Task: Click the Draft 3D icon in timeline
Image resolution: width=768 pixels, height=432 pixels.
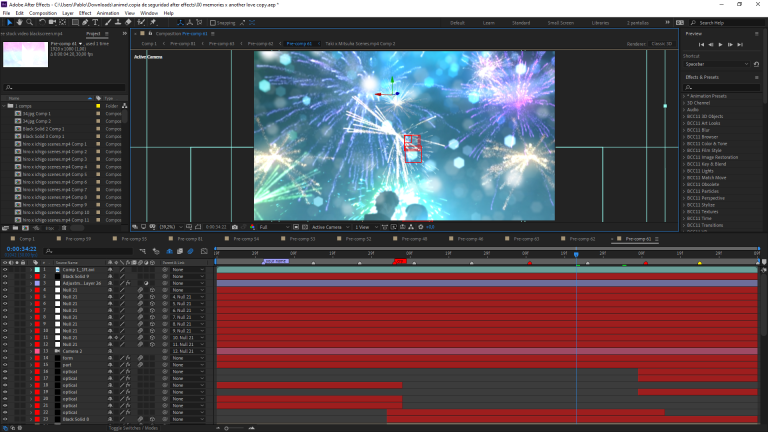Action: click(156, 251)
